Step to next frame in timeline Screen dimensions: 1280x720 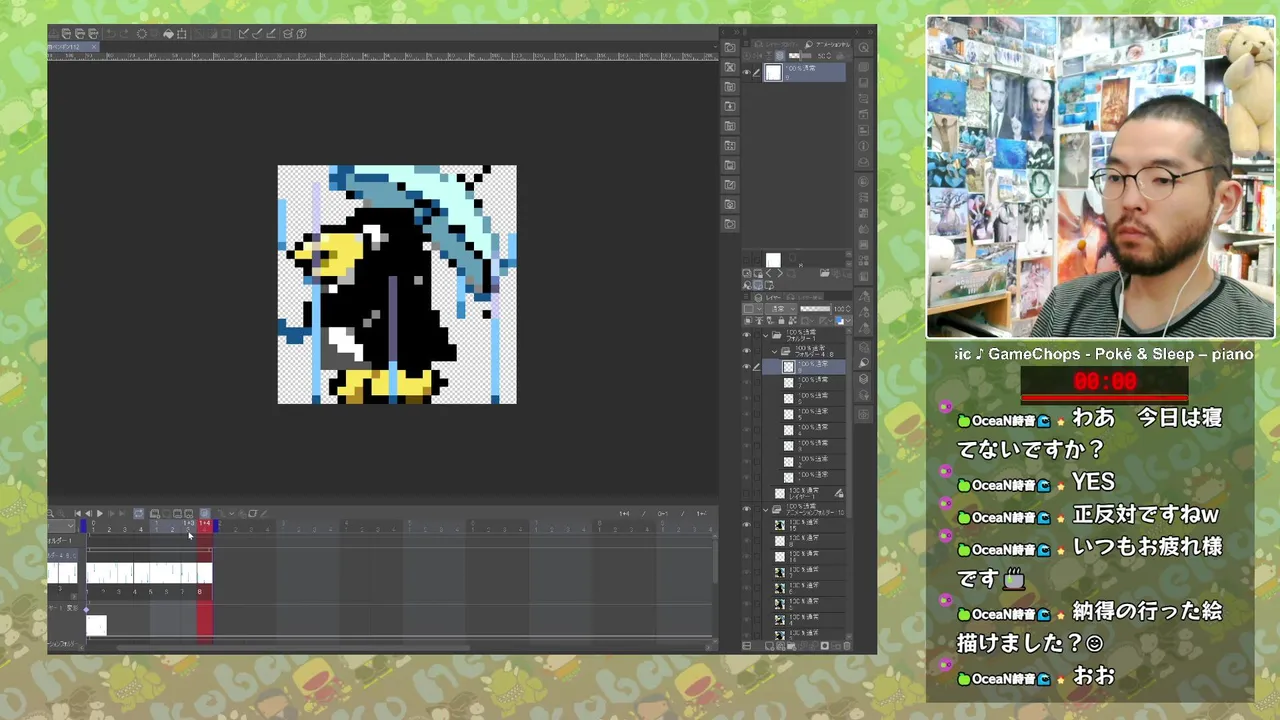pos(111,514)
